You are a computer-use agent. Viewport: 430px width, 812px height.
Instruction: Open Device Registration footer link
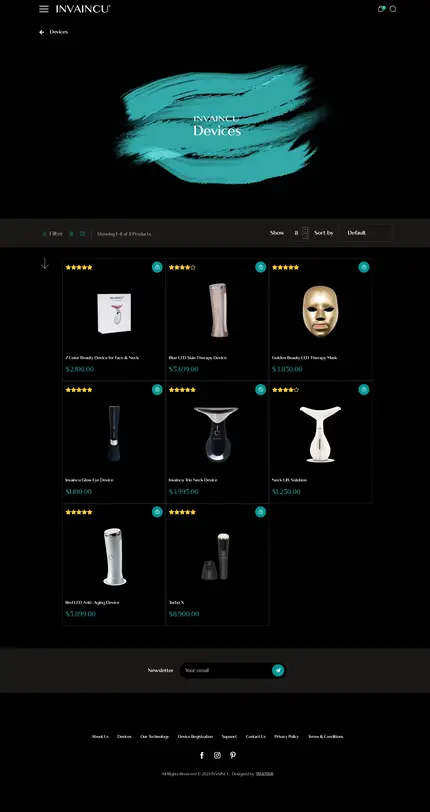pos(195,736)
